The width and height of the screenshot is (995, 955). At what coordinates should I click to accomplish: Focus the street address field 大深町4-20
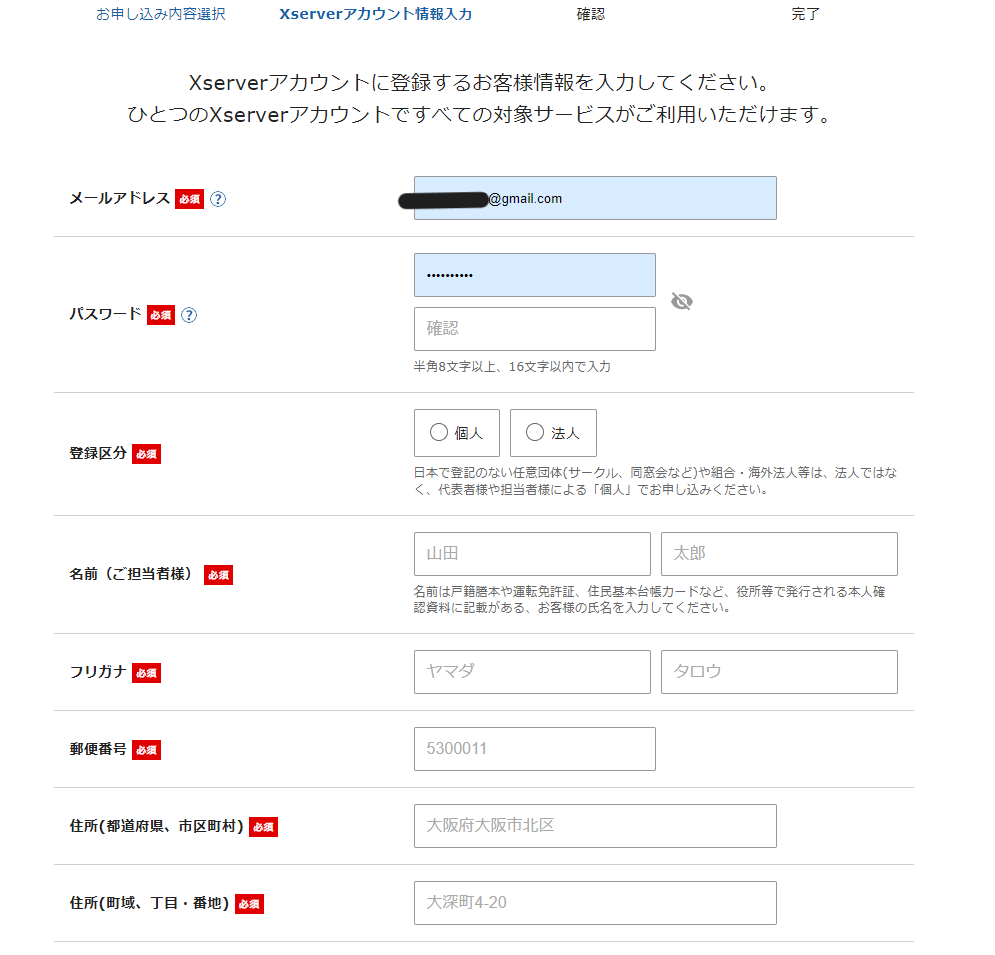click(x=595, y=903)
